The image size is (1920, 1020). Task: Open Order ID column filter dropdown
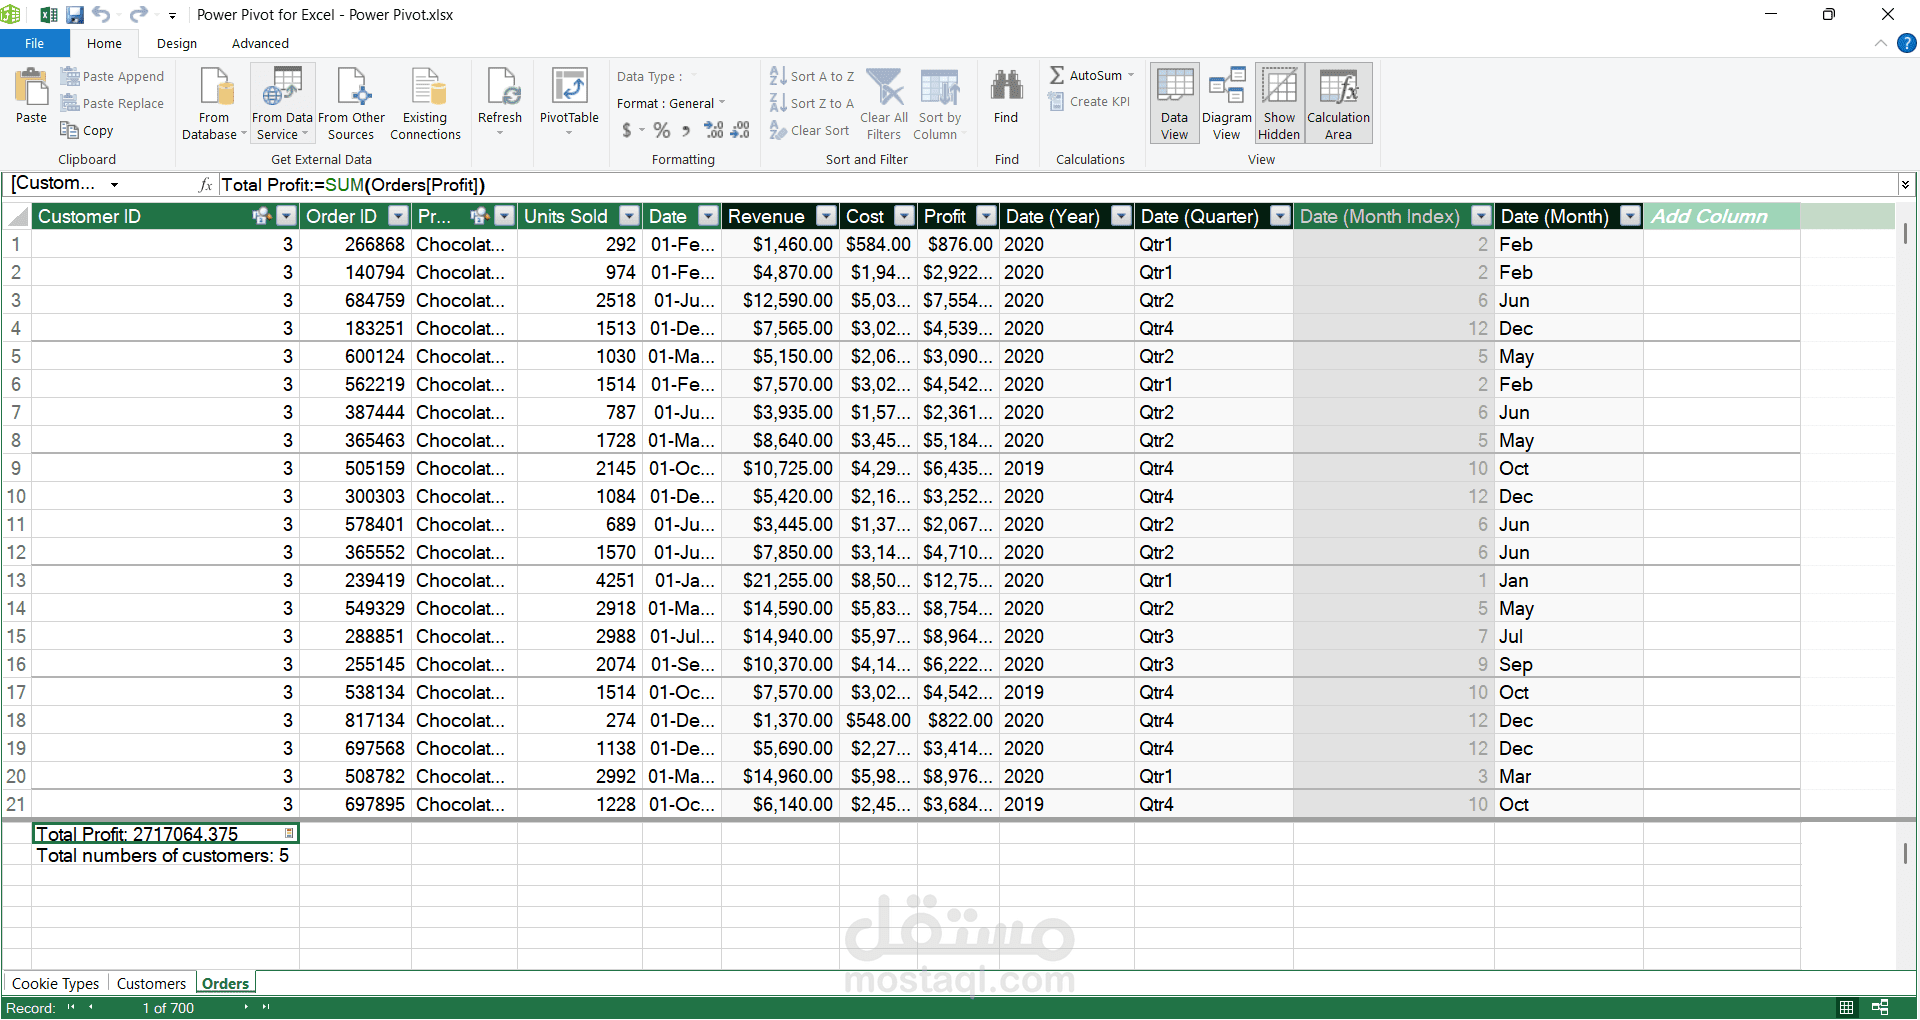click(x=398, y=216)
